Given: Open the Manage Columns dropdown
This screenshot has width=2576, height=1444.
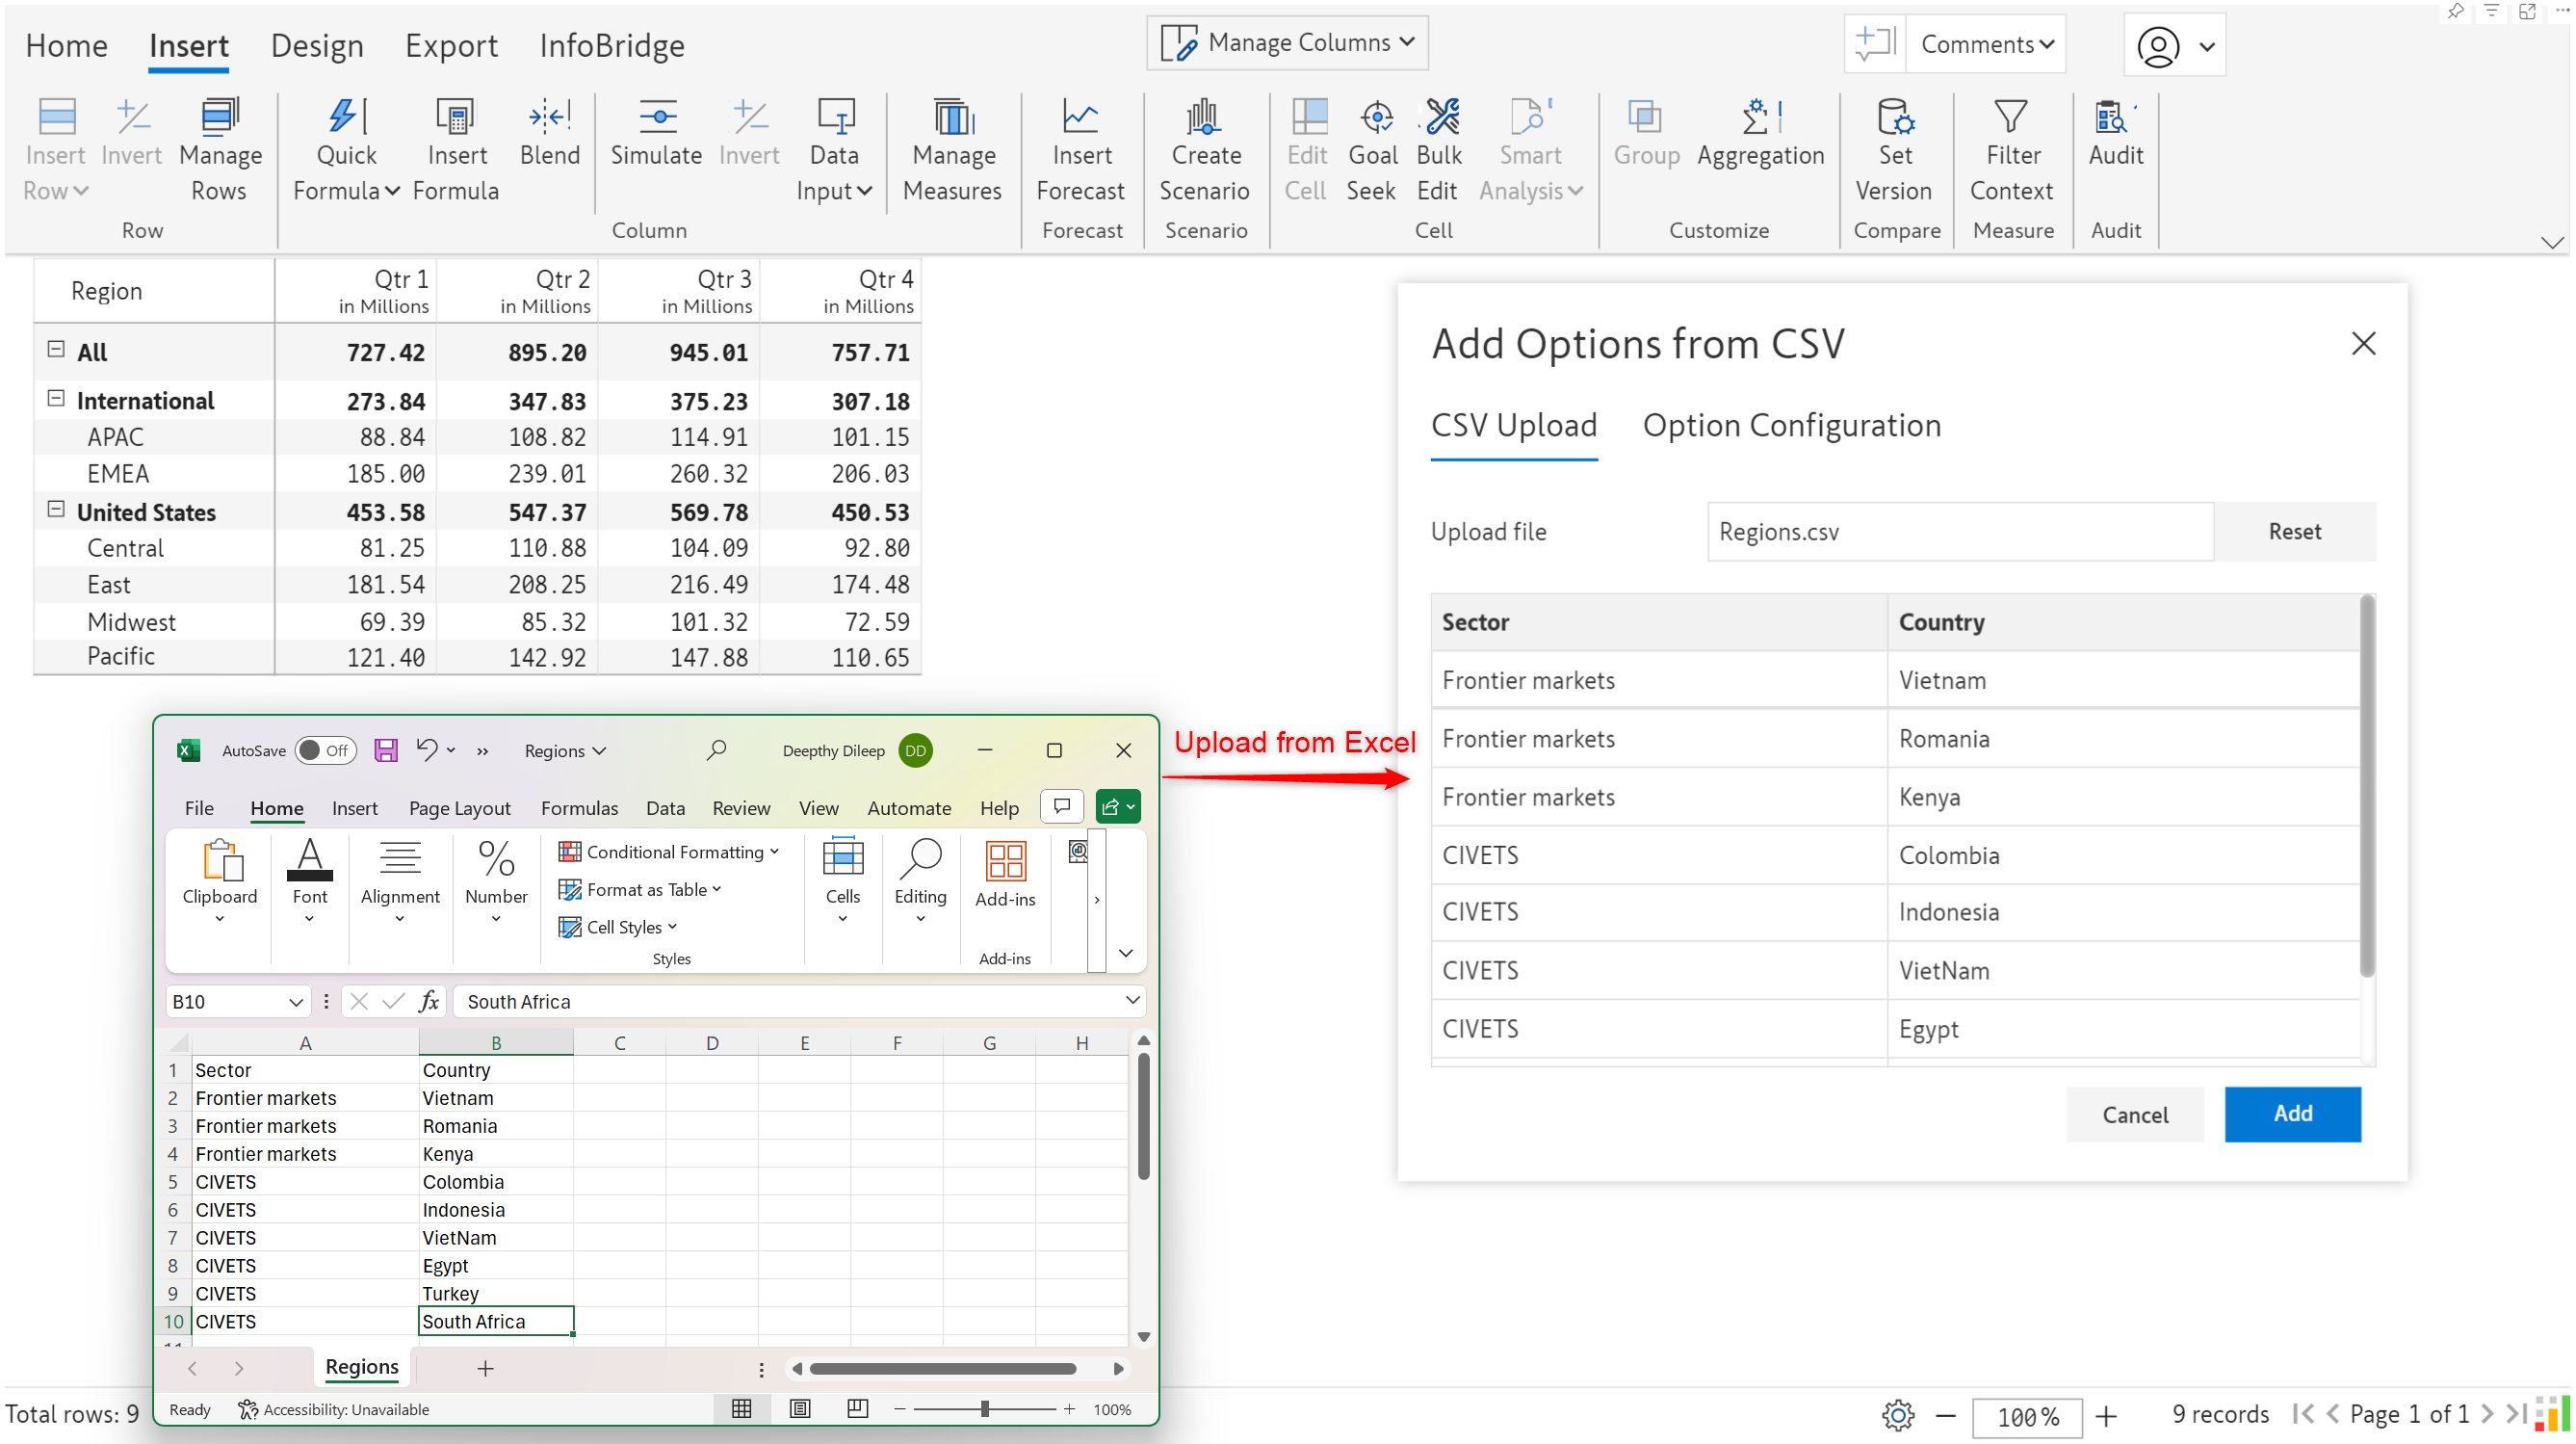Looking at the screenshot, I should pos(1287,43).
